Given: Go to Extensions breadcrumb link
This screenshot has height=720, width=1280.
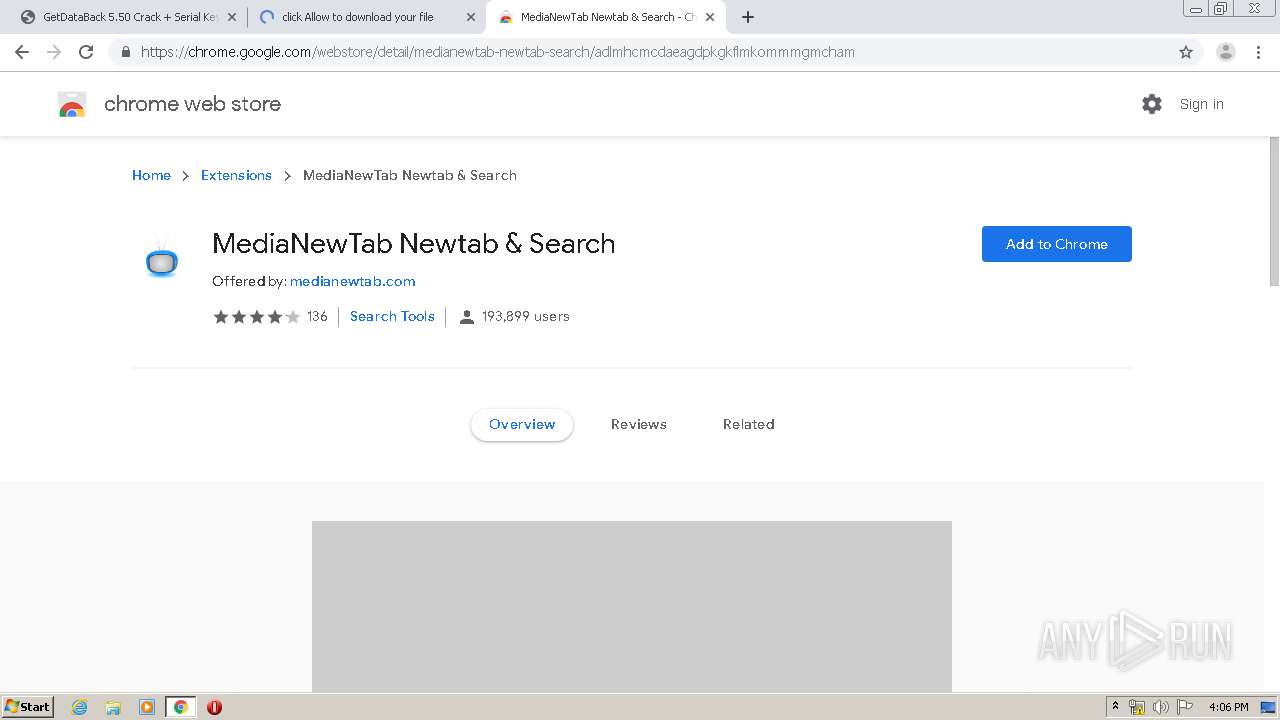Looking at the screenshot, I should pos(236,175).
